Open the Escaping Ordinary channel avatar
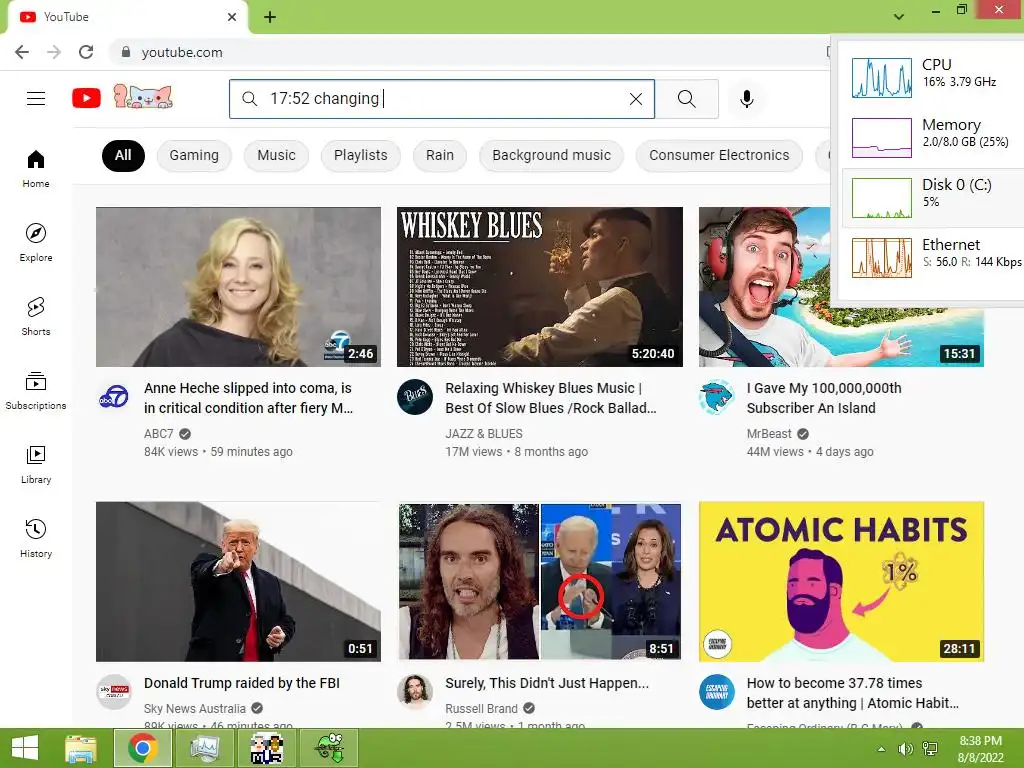 tap(716, 692)
